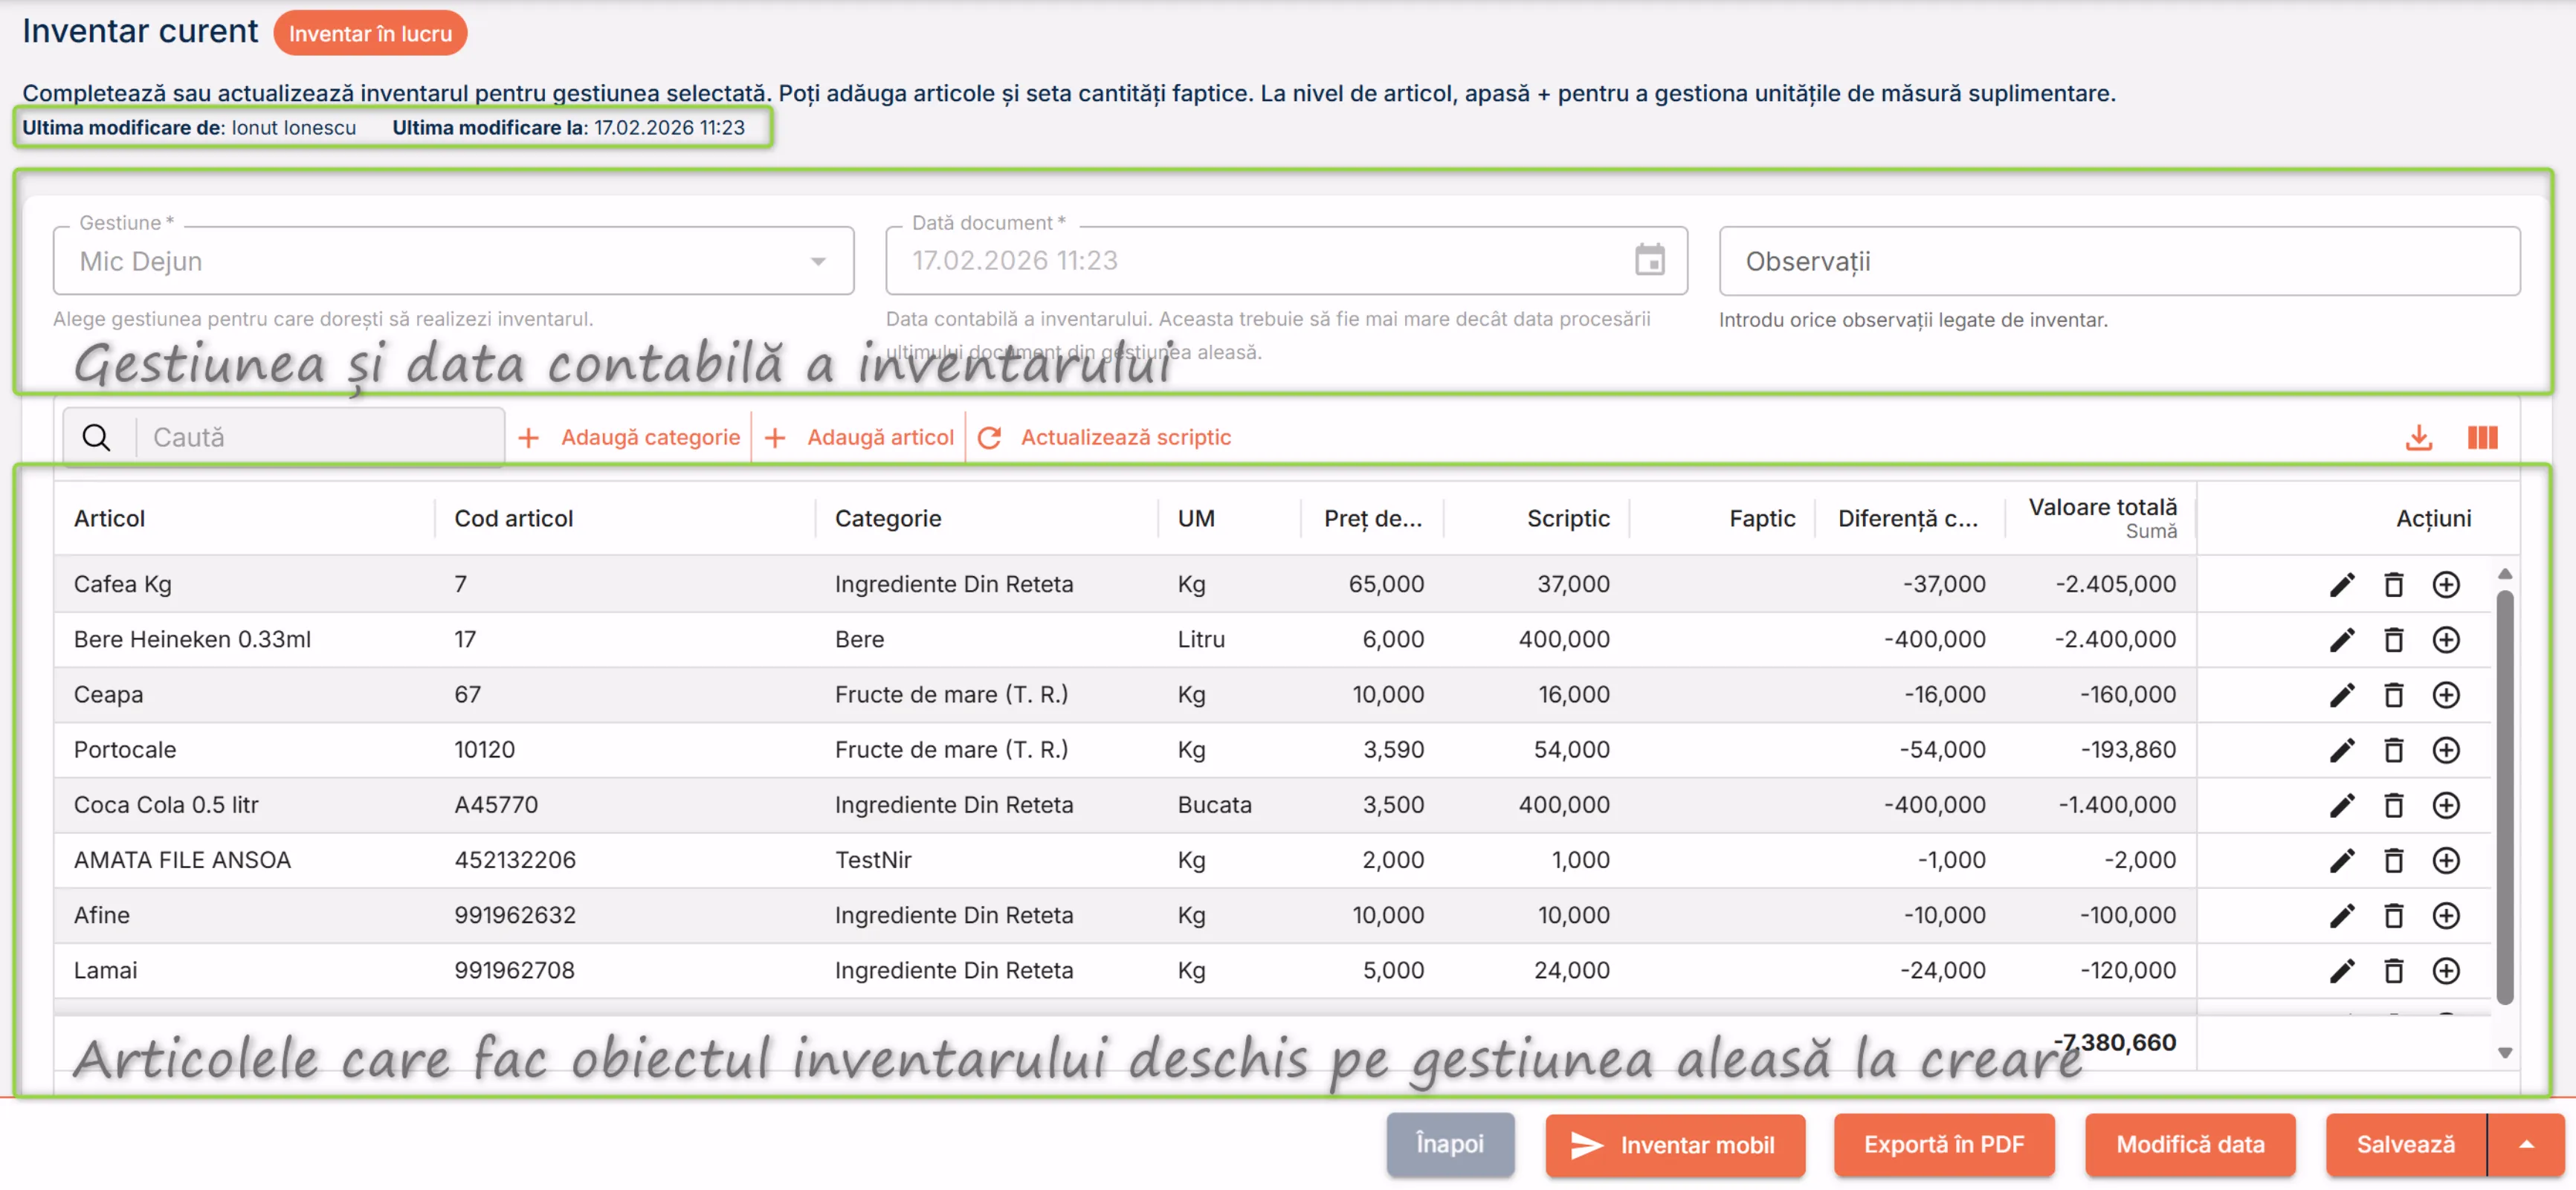Sort by Scriptic column header
Image resolution: width=2576 pixels, height=1190 pixels.
coord(1568,518)
